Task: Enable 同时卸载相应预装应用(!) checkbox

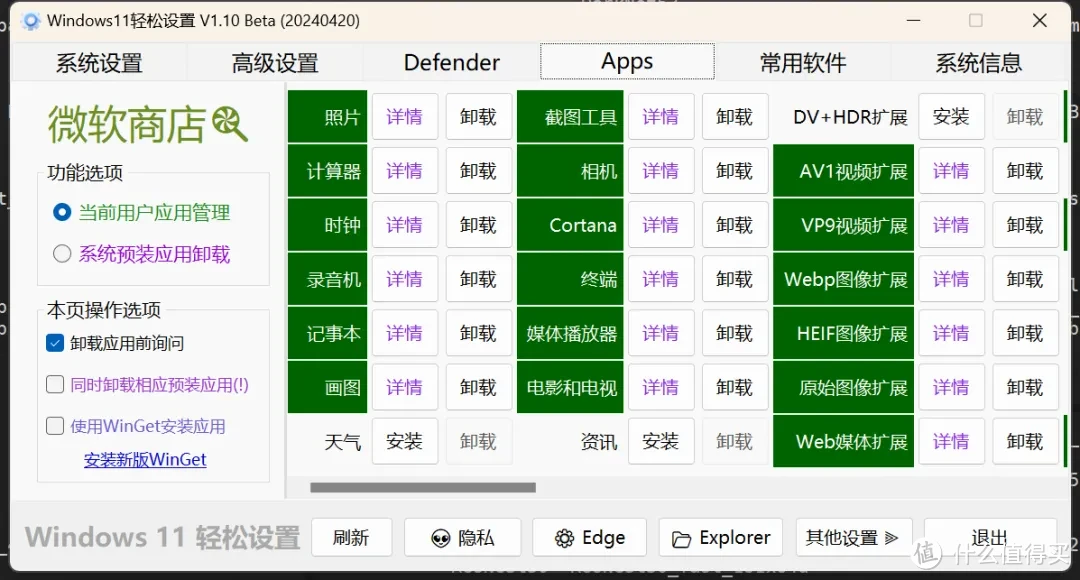Action: click(55, 384)
